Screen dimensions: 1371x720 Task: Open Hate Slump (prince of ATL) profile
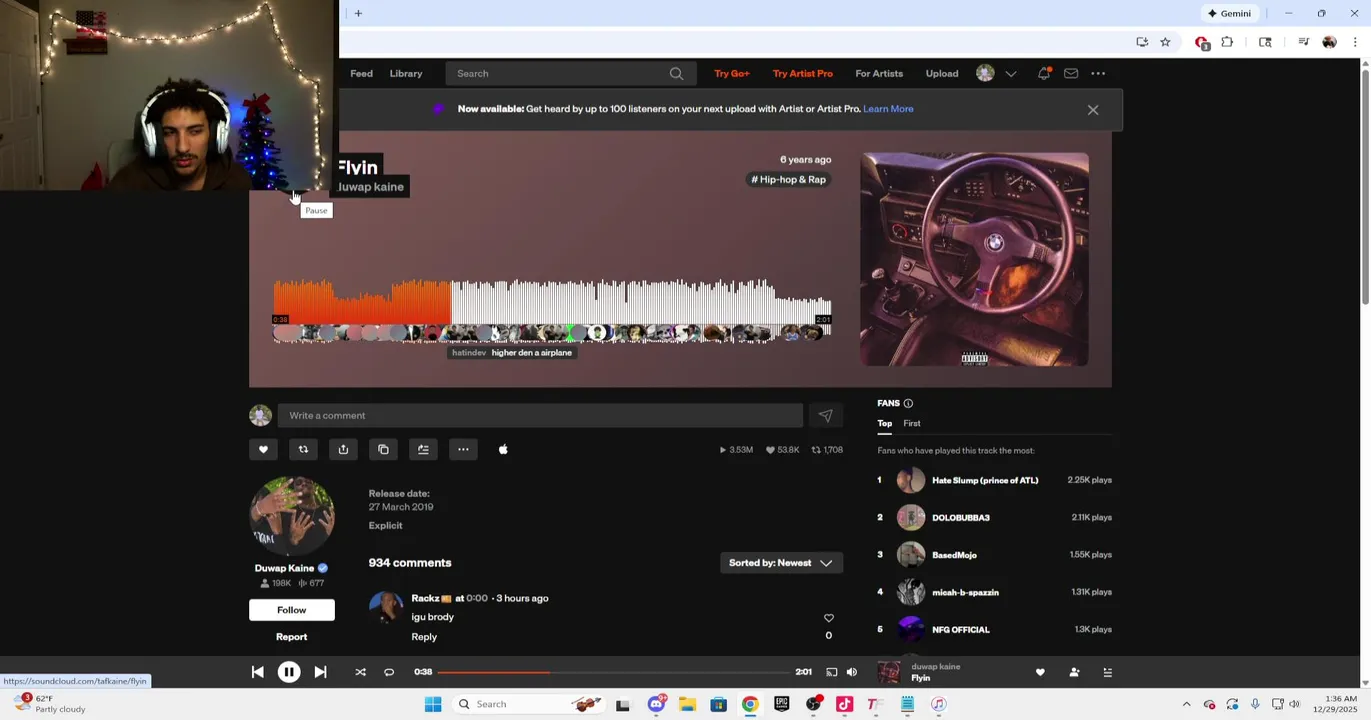click(985, 481)
